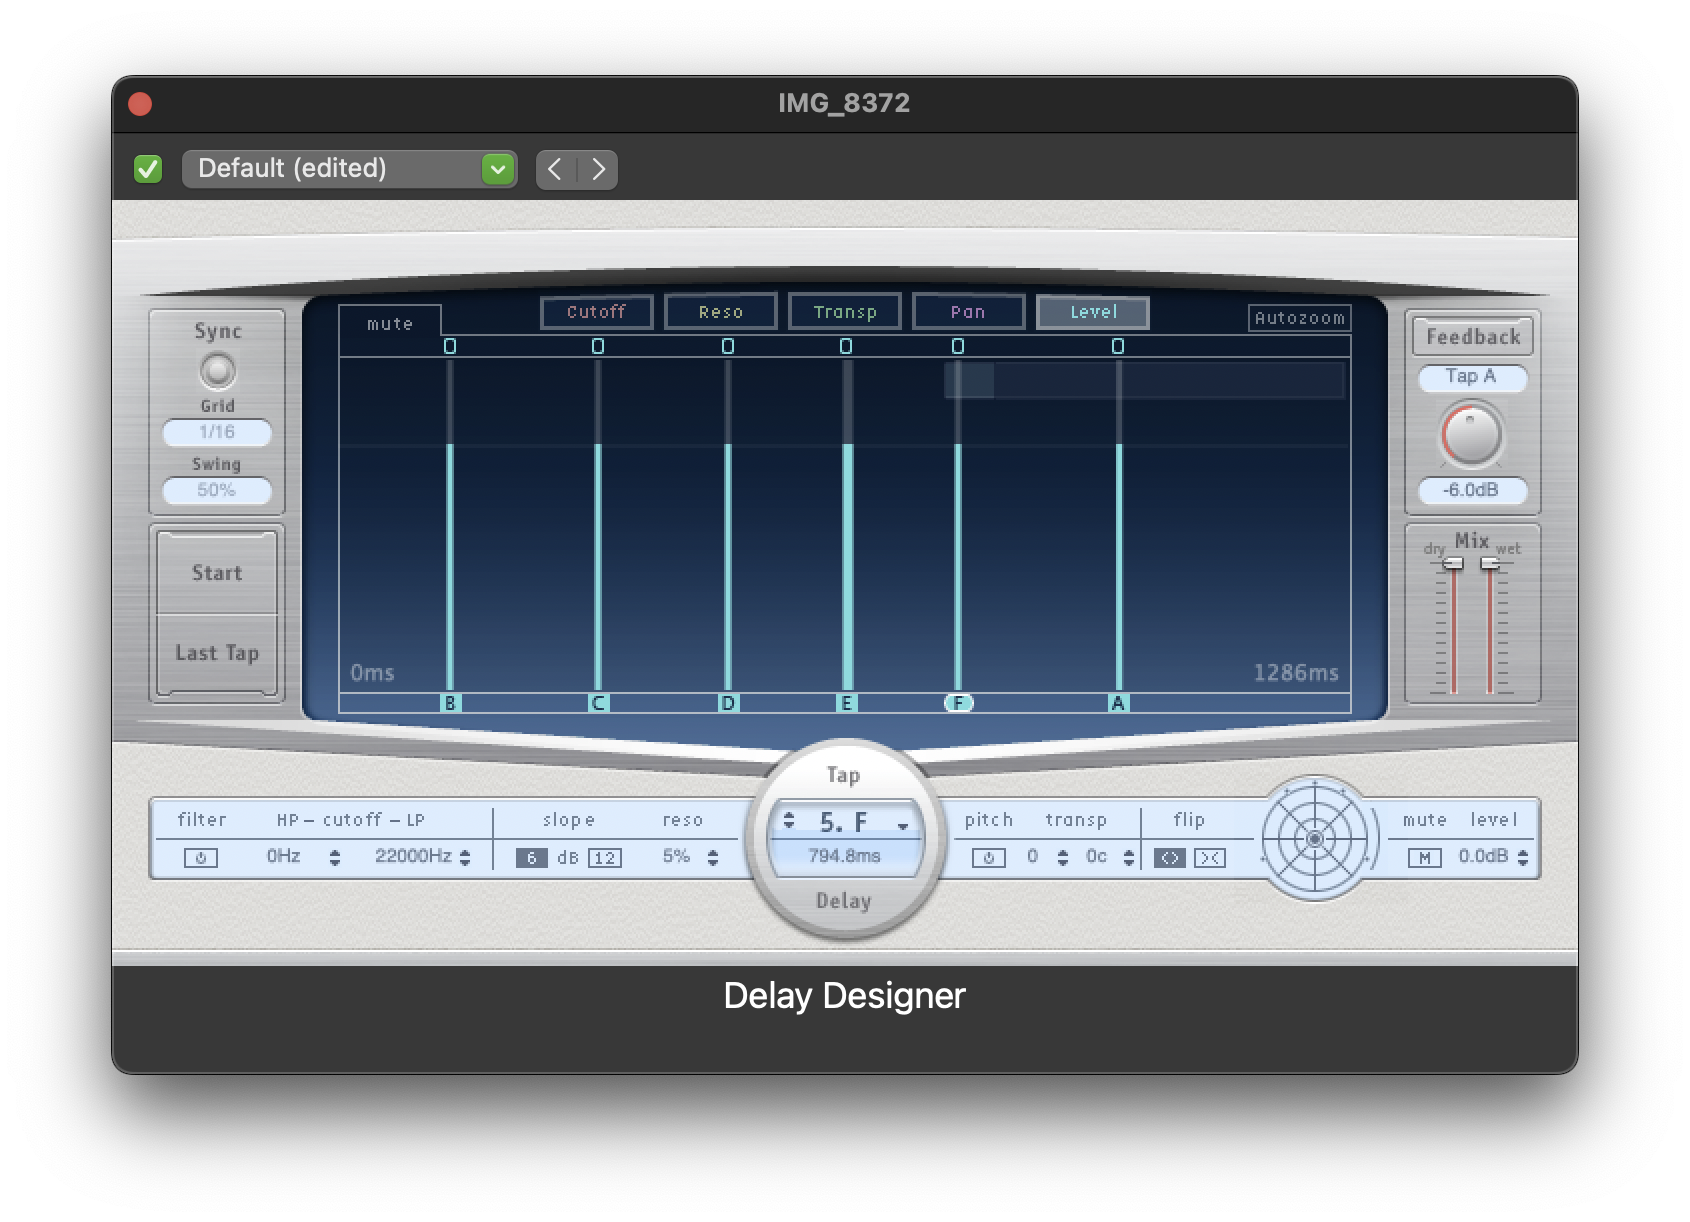Toggle the filter on/off button
The width and height of the screenshot is (1690, 1222).
201,858
